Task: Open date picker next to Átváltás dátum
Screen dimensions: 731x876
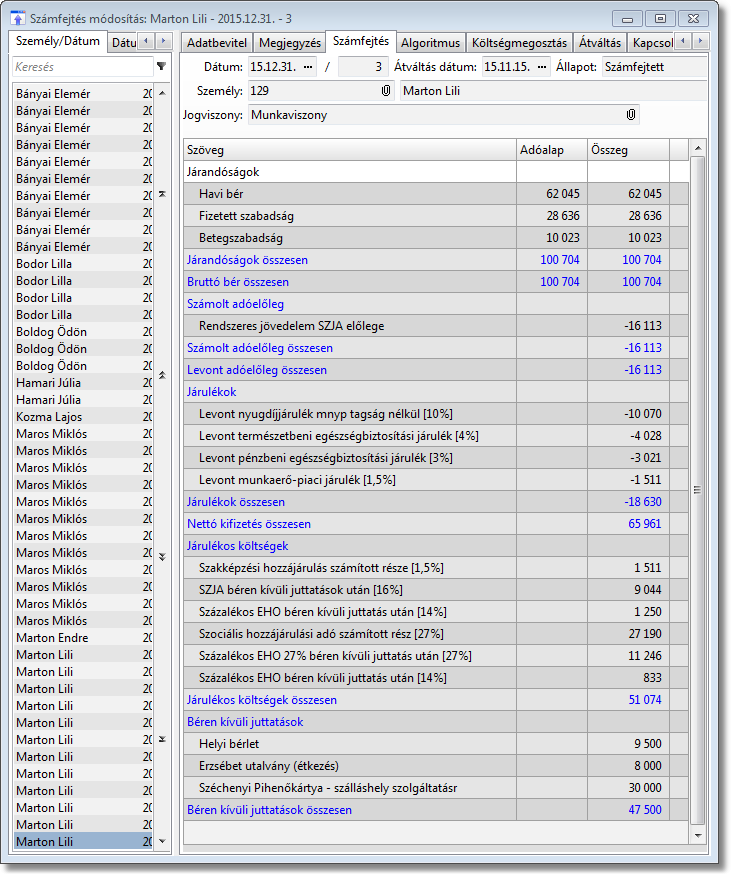Action: point(542,67)
